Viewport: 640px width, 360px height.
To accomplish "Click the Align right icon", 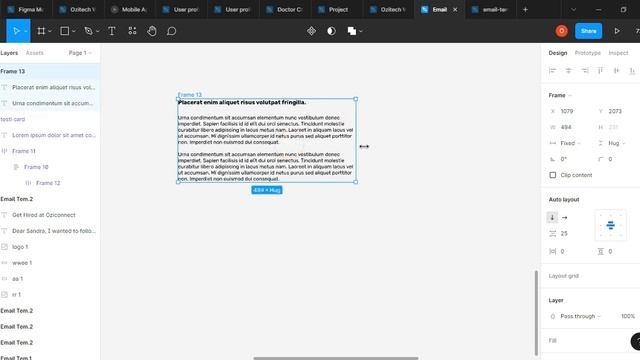I will 585,71.
